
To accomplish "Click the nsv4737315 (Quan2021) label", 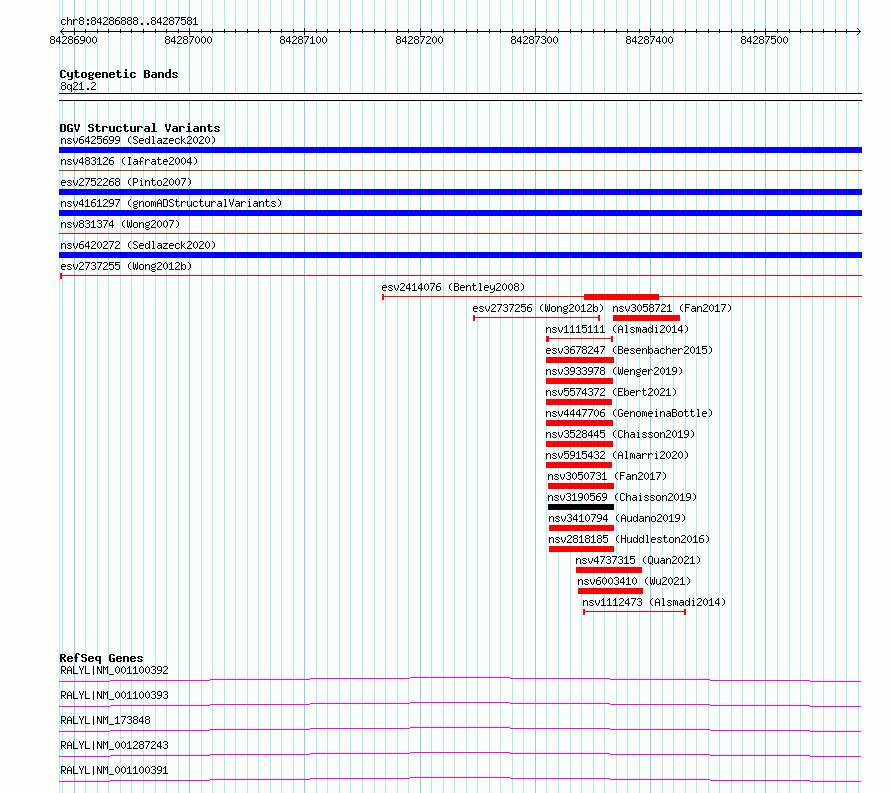I will (638, 560).
